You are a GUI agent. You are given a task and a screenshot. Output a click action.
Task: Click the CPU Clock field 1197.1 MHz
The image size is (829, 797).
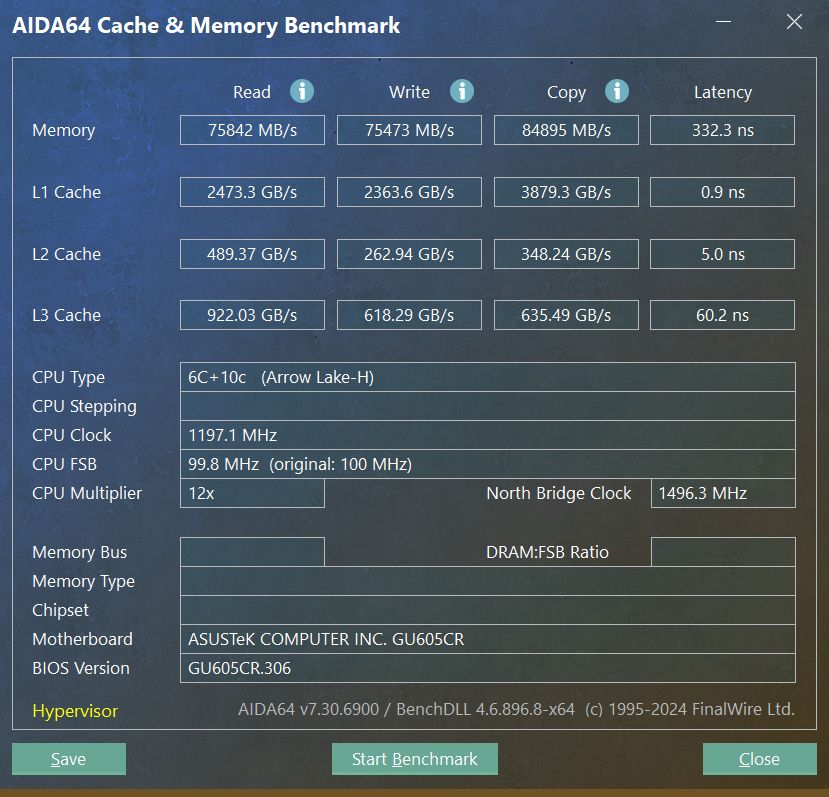[487, 435]
